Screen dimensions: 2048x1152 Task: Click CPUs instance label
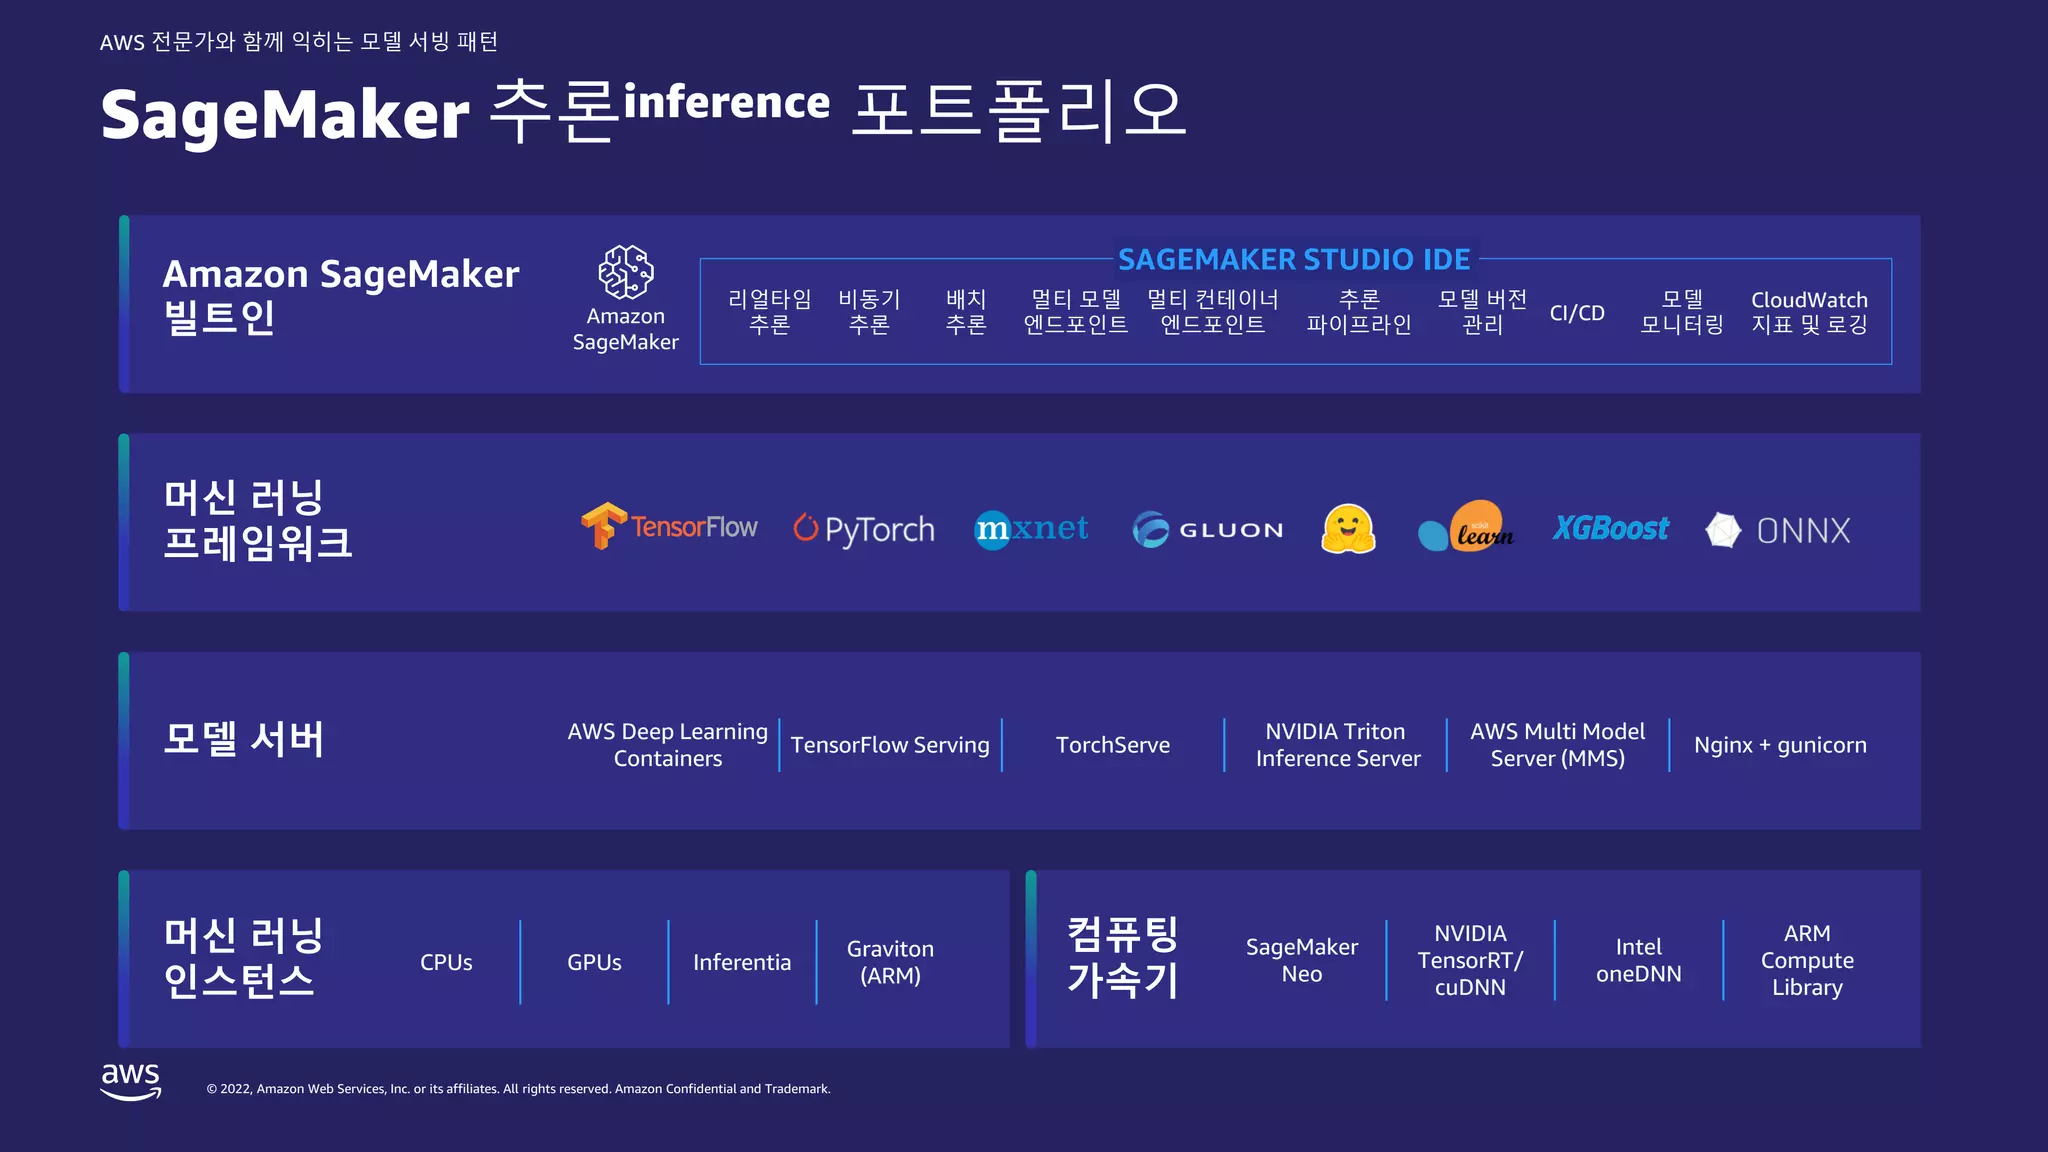coord(446,962)
